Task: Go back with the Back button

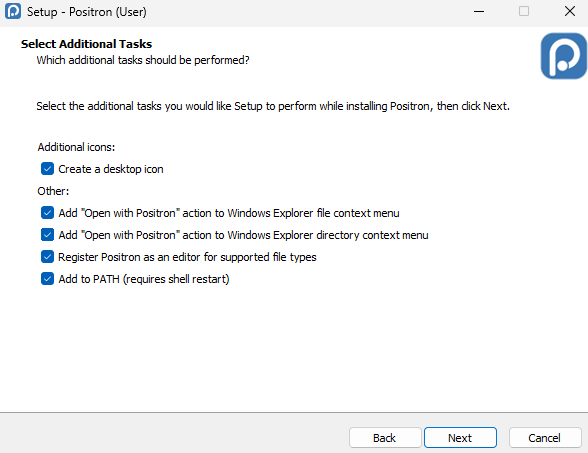Action: click(x=385, y=438)
